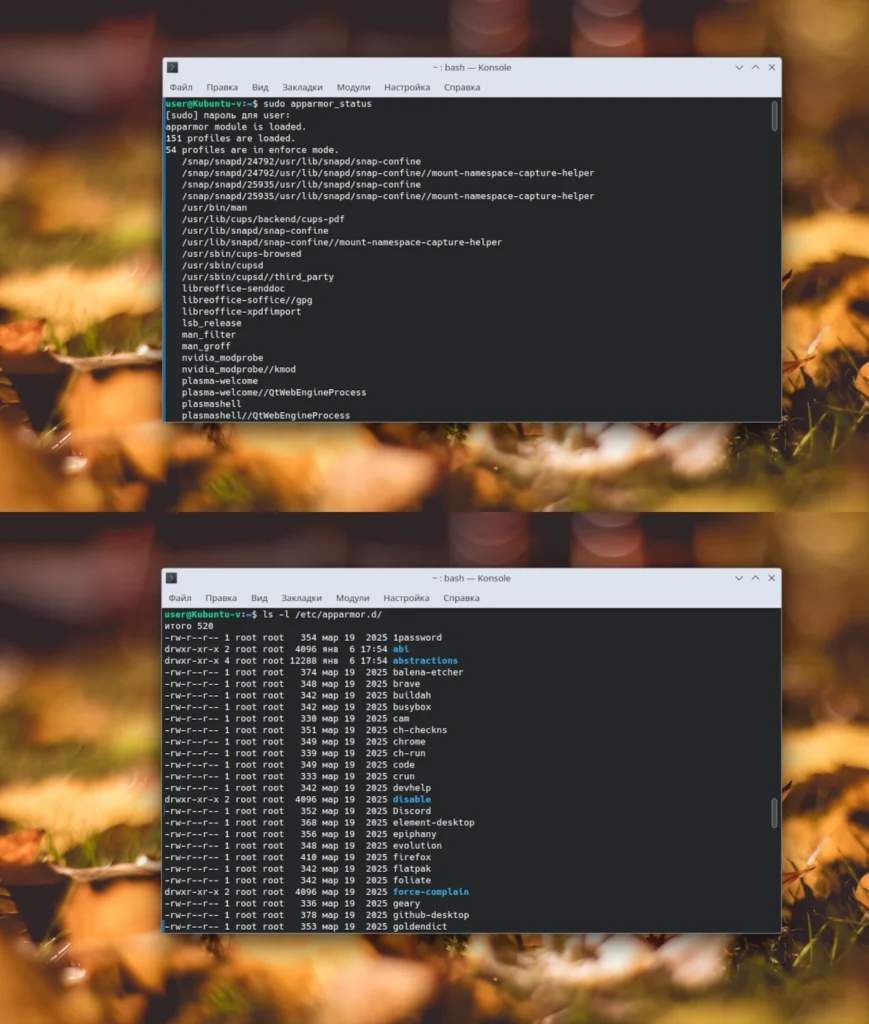Click 'disable' directory name
This screenshot has width=869, height=1024.
(411, 799)
